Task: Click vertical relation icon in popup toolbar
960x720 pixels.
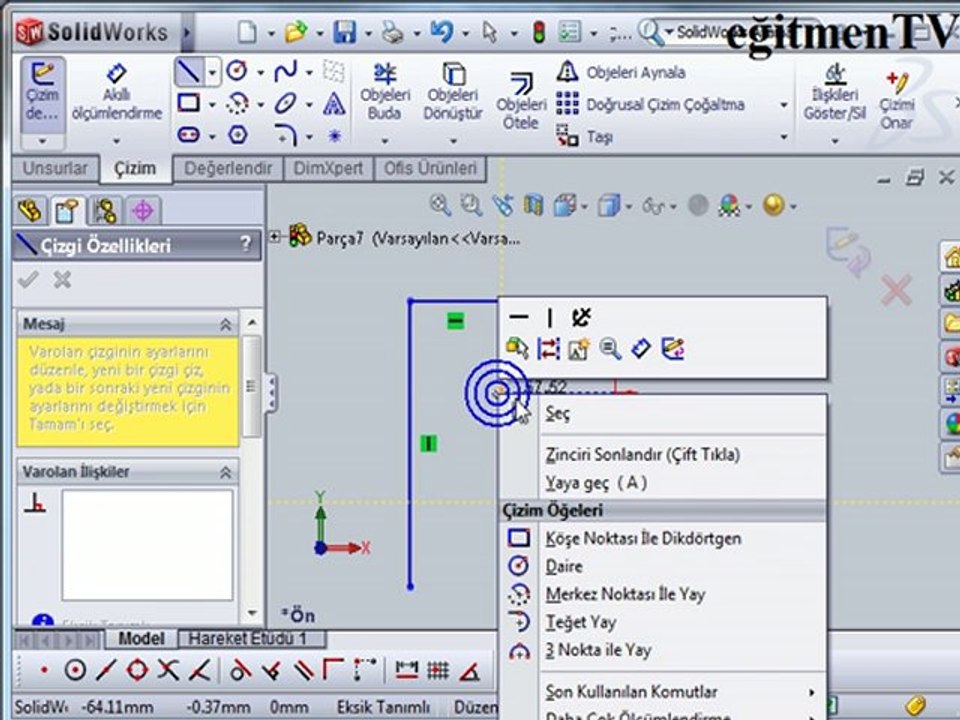Action: click(x=550, y=317)
